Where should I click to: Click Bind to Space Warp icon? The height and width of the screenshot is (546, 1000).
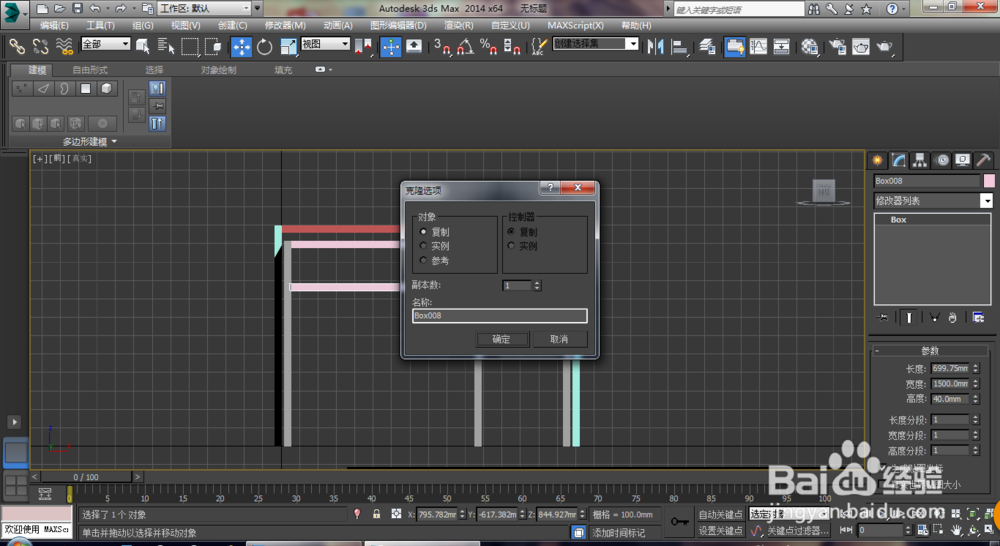64,46
